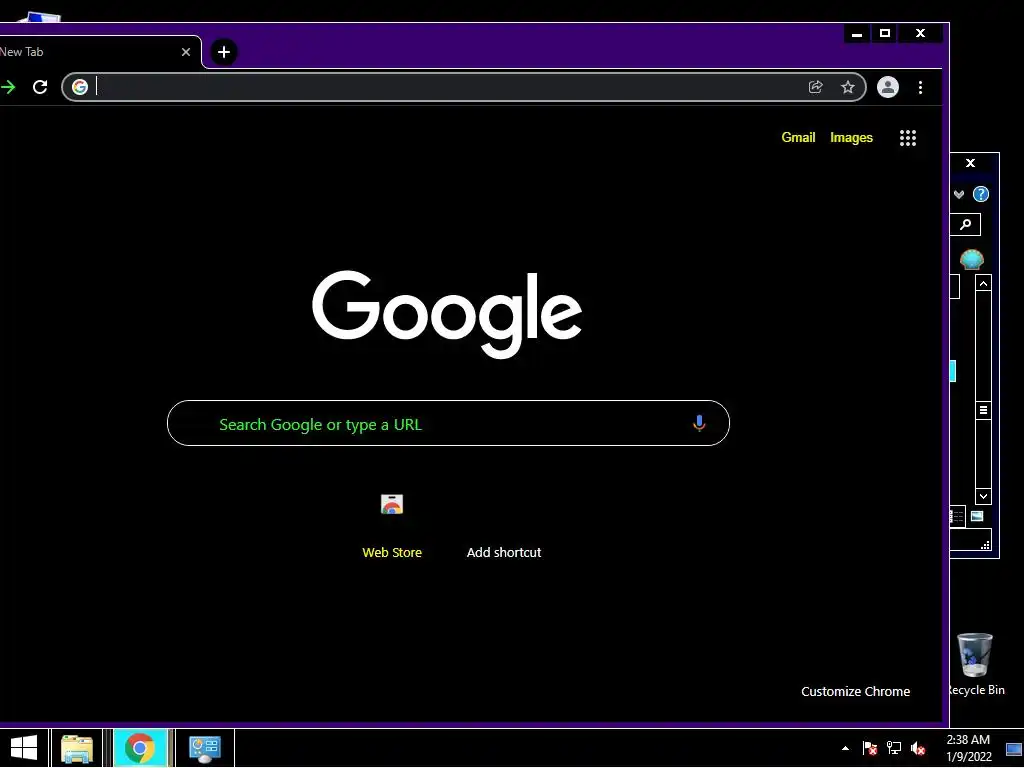Screen dimensions: 1024x768
Task: Click the Search Google or type a URL box
Action: (448, 423)
